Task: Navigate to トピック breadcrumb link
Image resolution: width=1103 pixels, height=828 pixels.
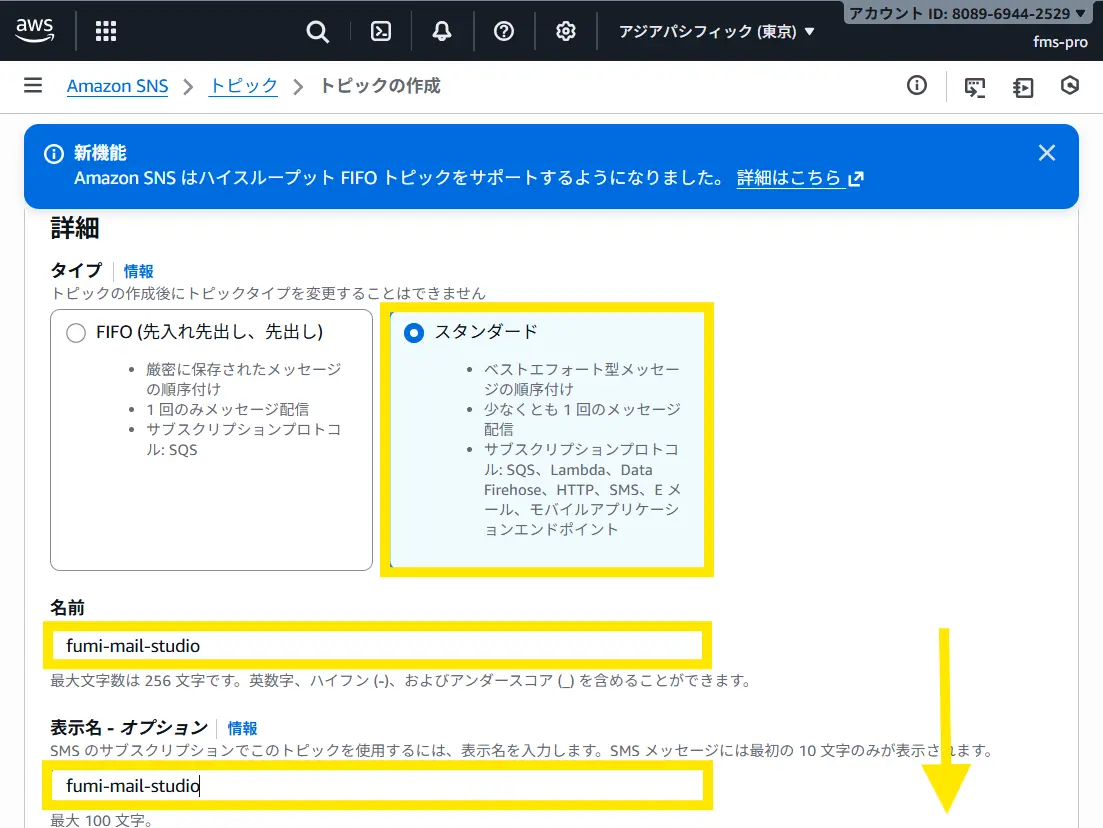Action: tap(243, 86)
